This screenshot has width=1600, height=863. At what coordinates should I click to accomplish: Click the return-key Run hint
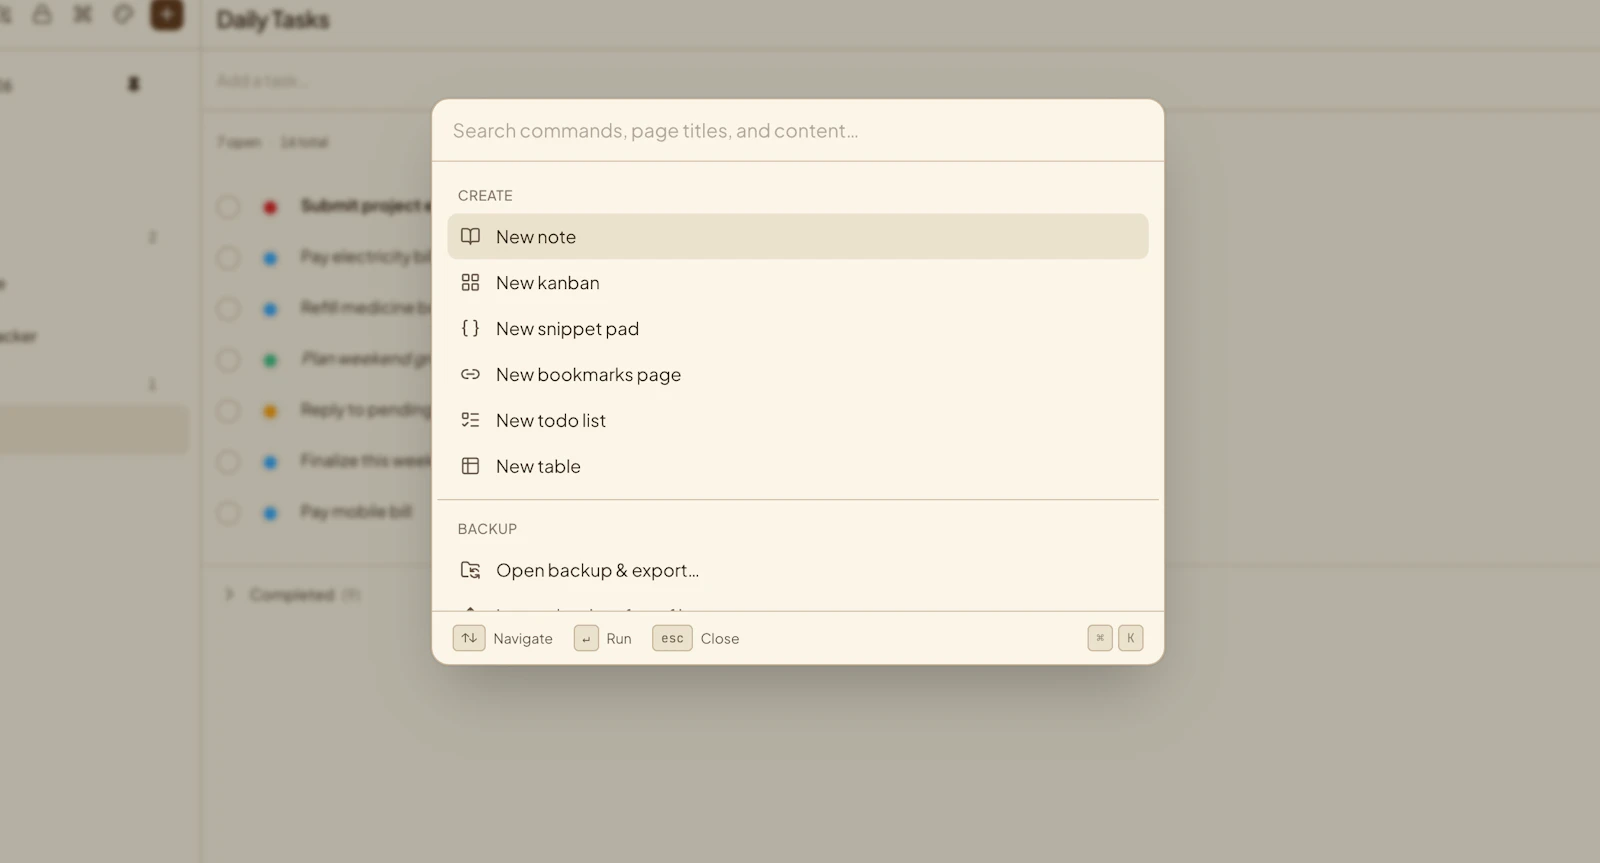pos(586,638)
